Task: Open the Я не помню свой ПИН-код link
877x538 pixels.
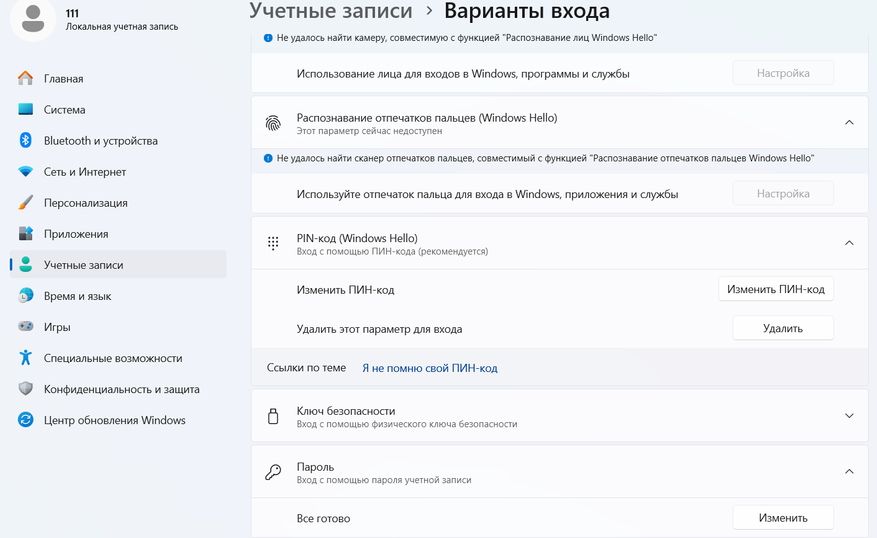Action: coord(429,368)
